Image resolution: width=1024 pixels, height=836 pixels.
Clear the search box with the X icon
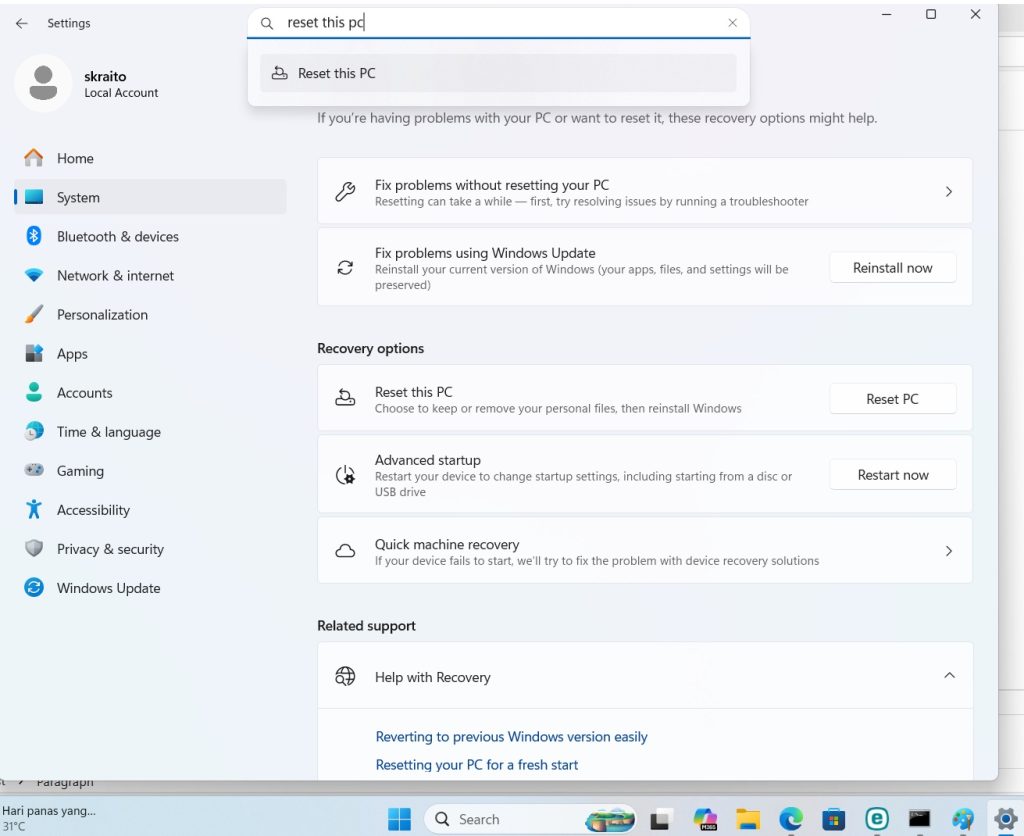click(x=732, y=23)
